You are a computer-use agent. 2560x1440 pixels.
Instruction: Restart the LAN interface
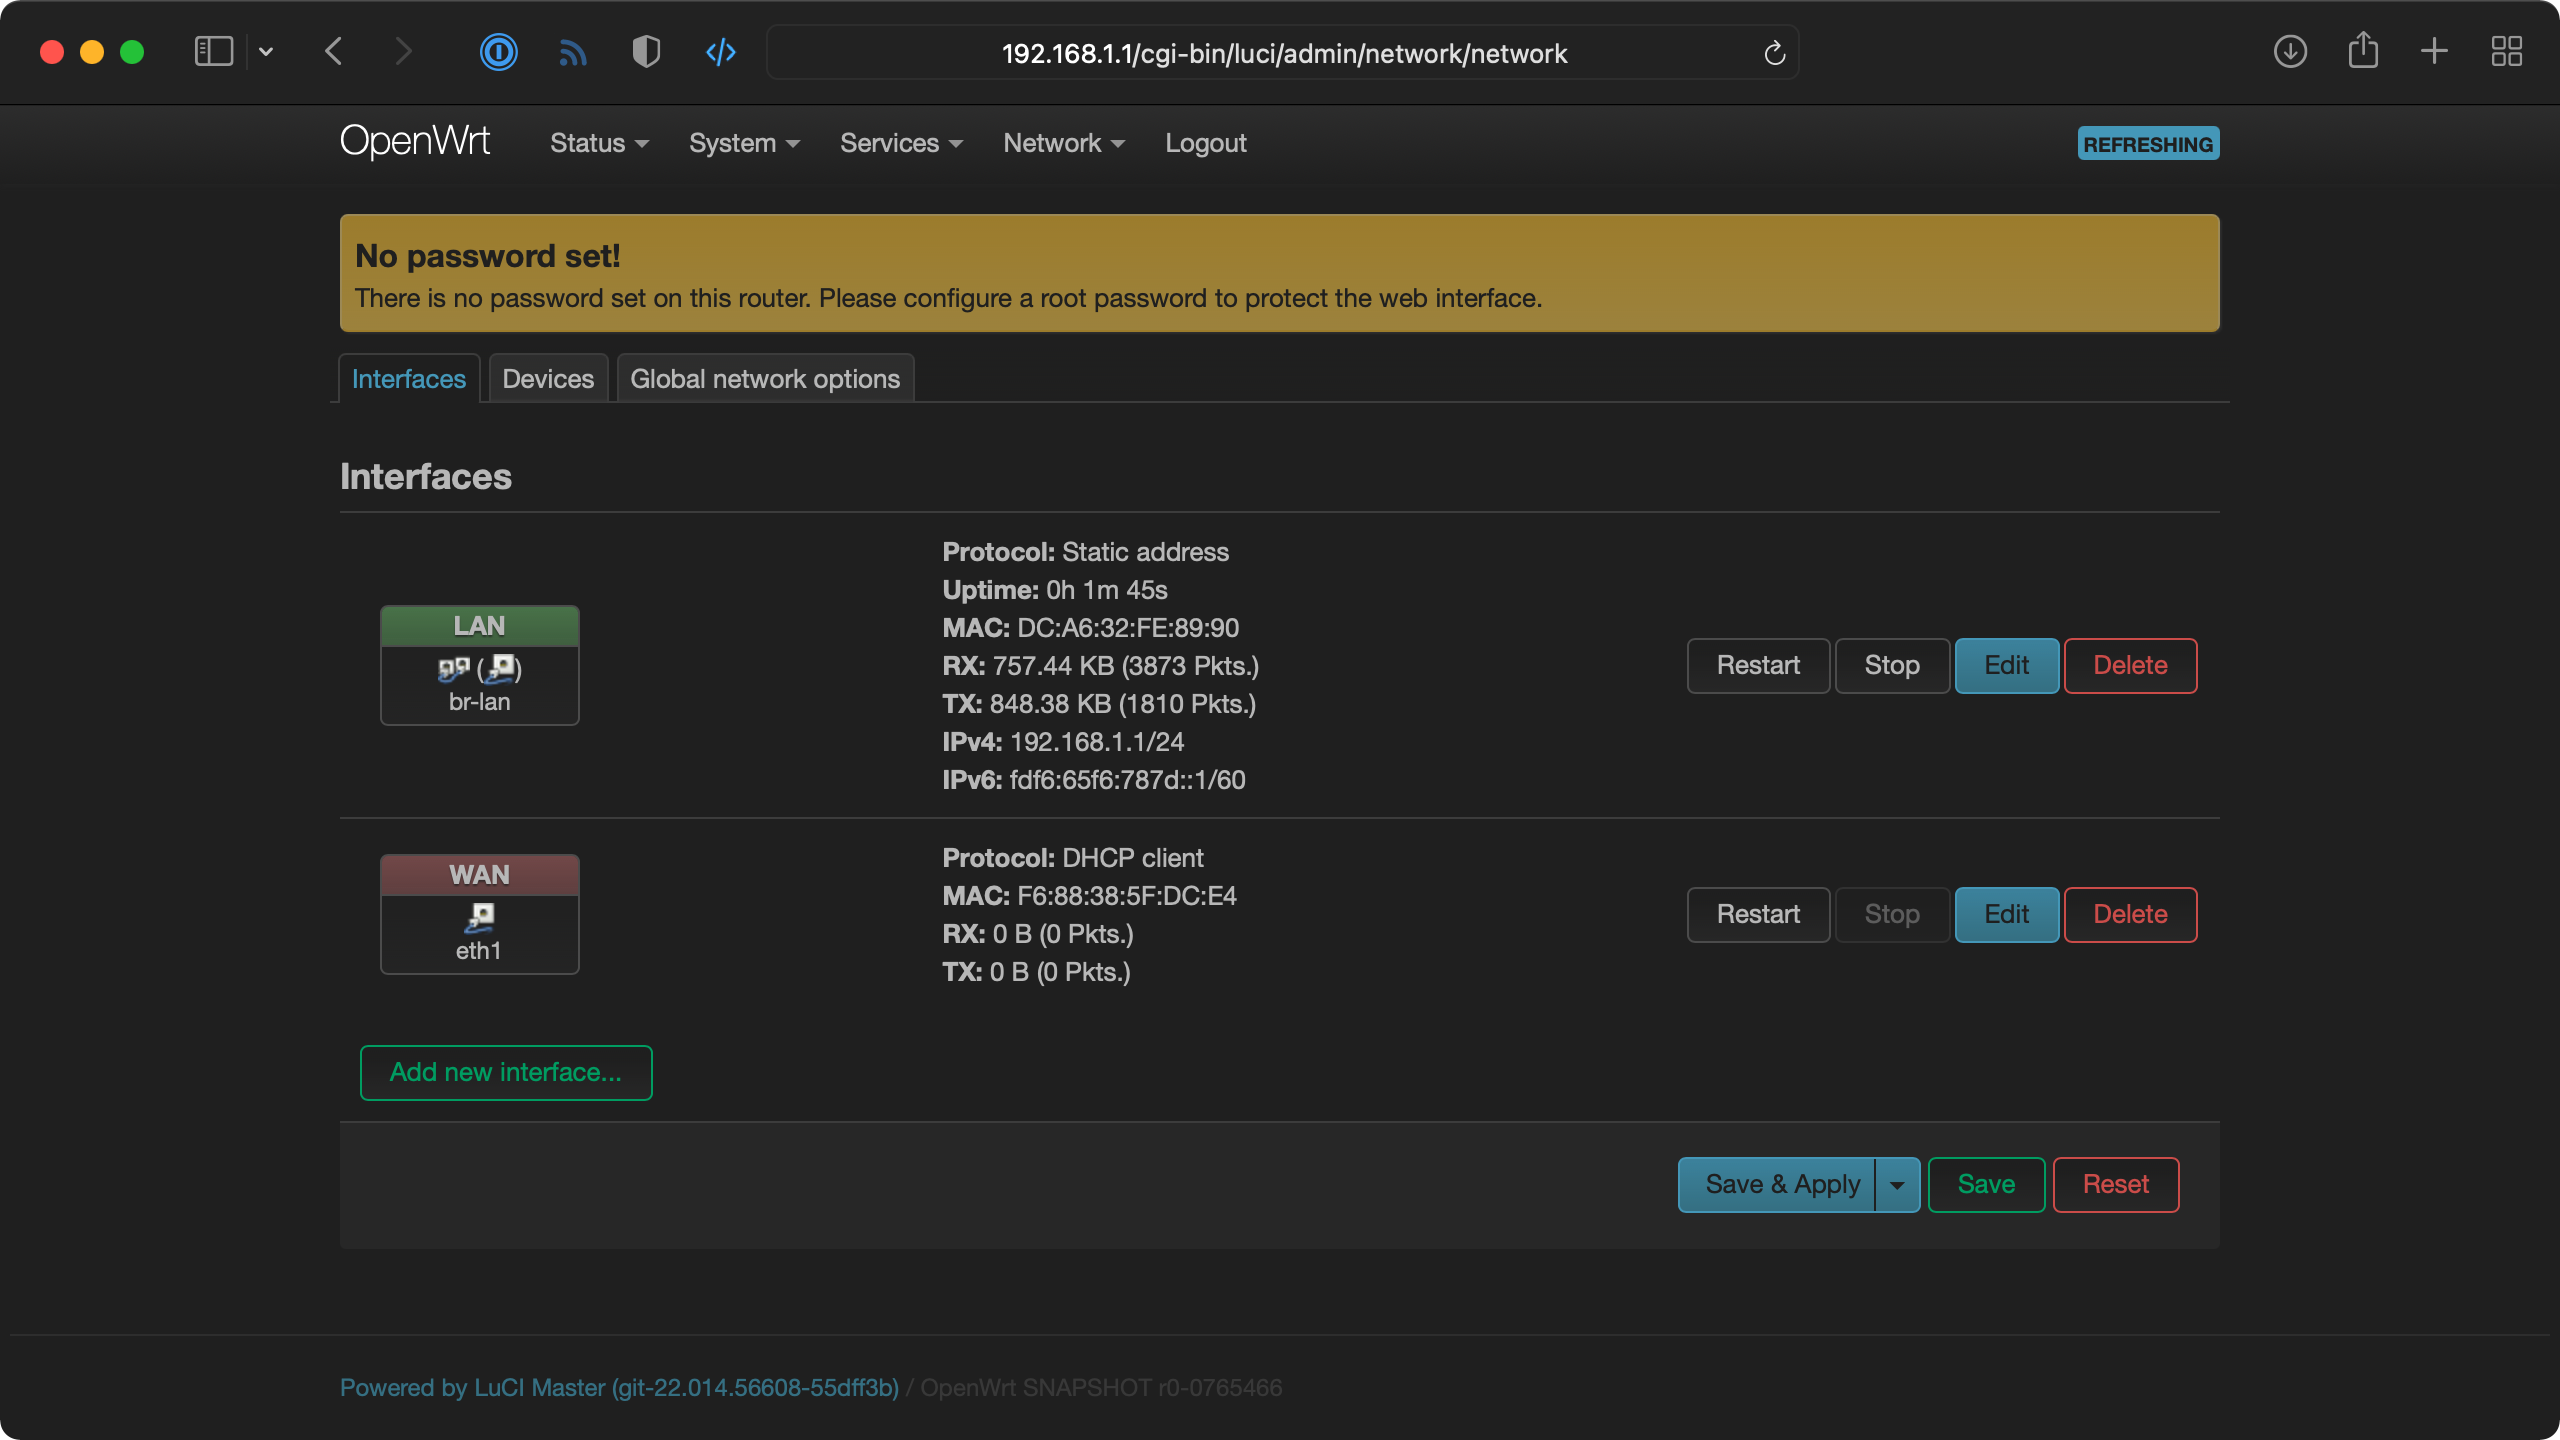pyautogui.click(x=1758, y=666)
